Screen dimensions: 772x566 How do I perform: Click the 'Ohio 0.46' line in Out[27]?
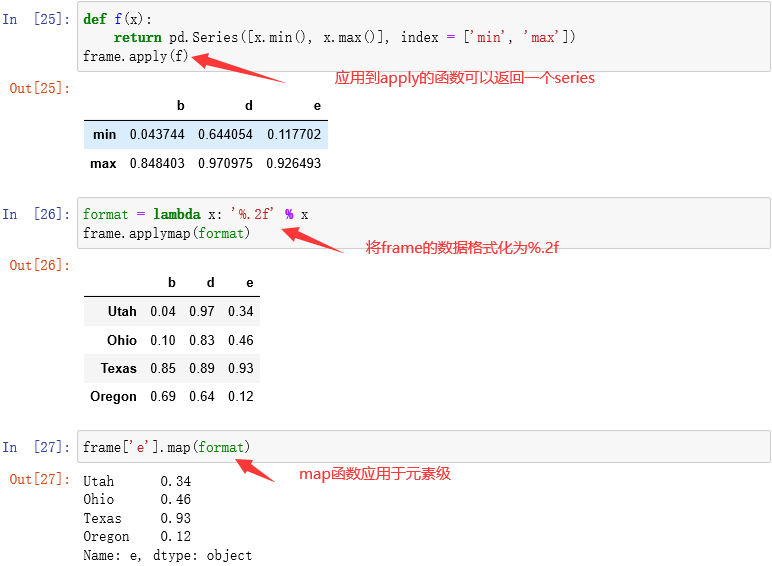137,499
